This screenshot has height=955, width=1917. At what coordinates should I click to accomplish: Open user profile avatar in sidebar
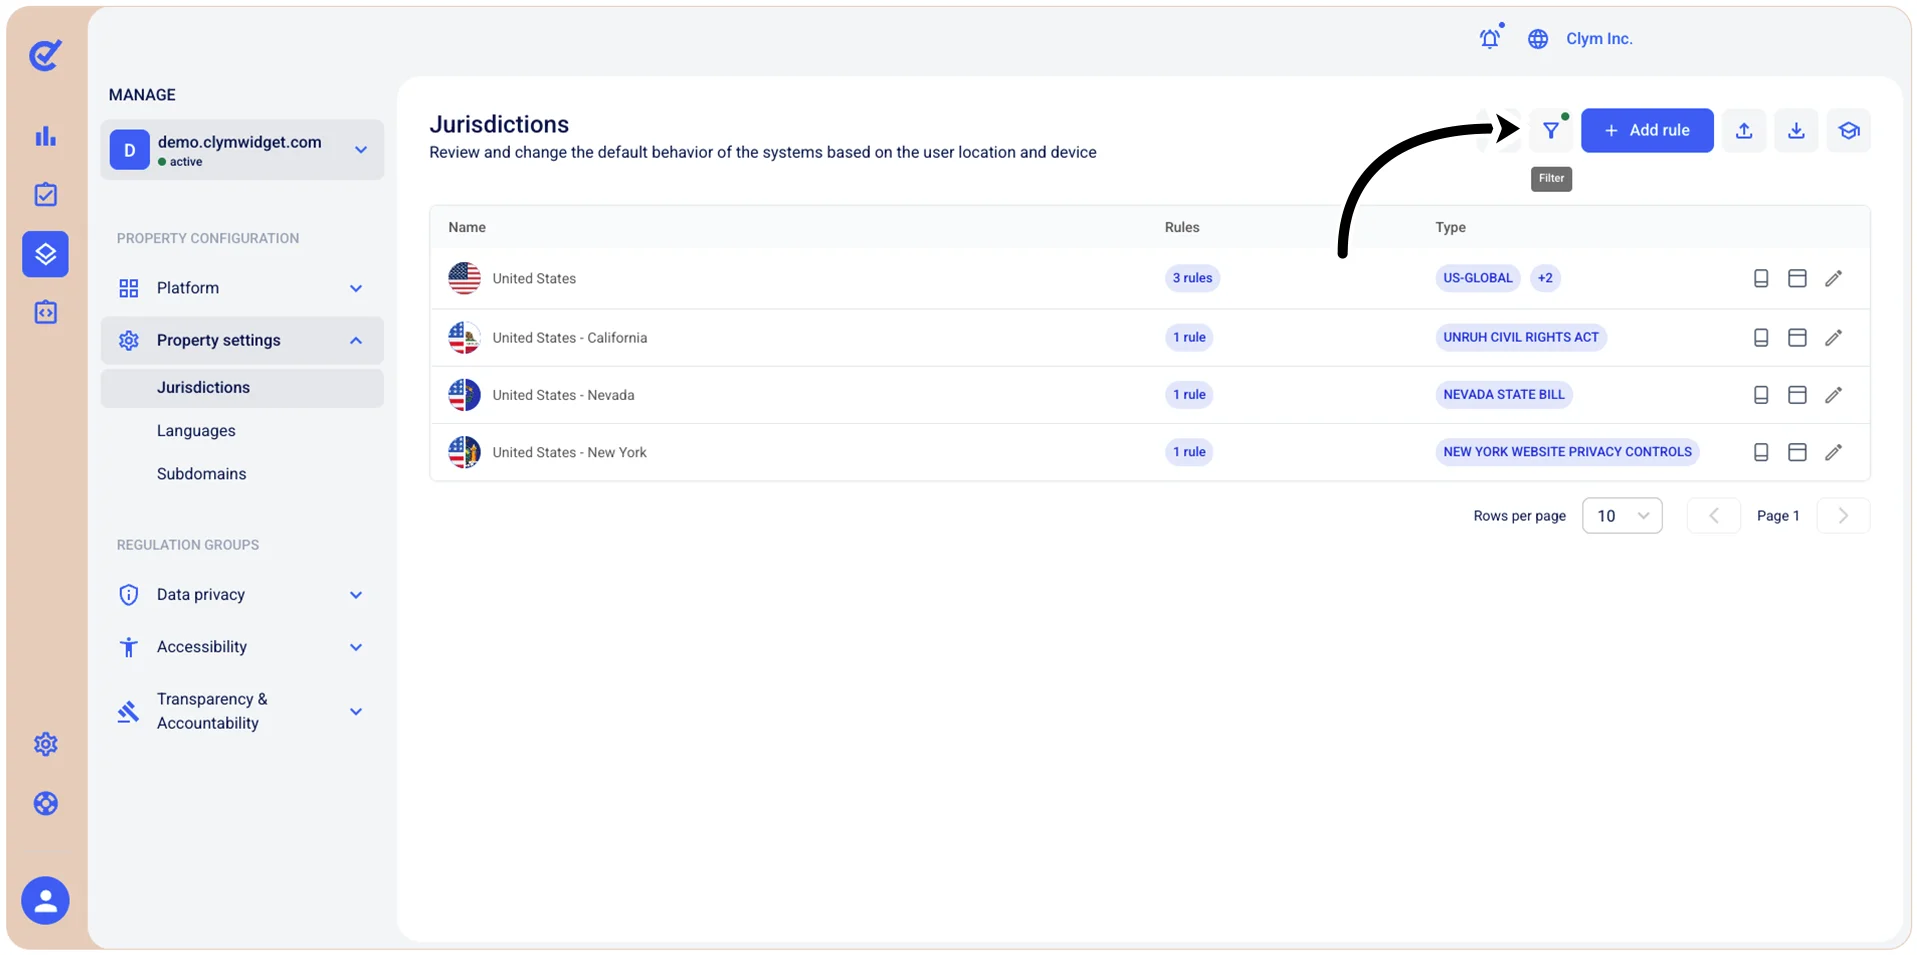point(46,901)
